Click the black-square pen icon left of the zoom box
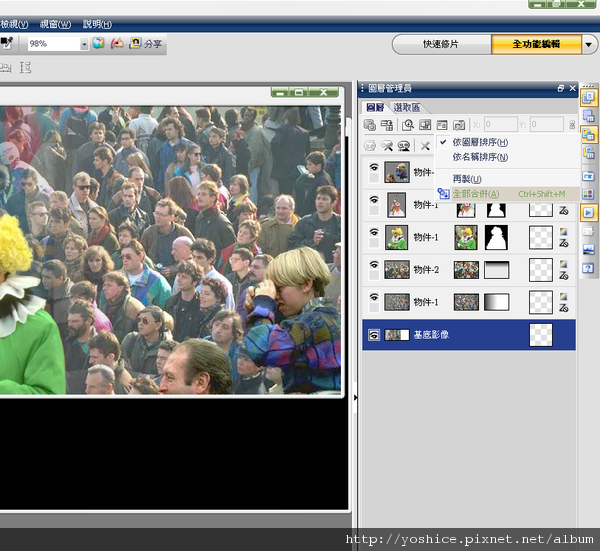The width and height of the screenshot is (600, 551). point(7,43)
